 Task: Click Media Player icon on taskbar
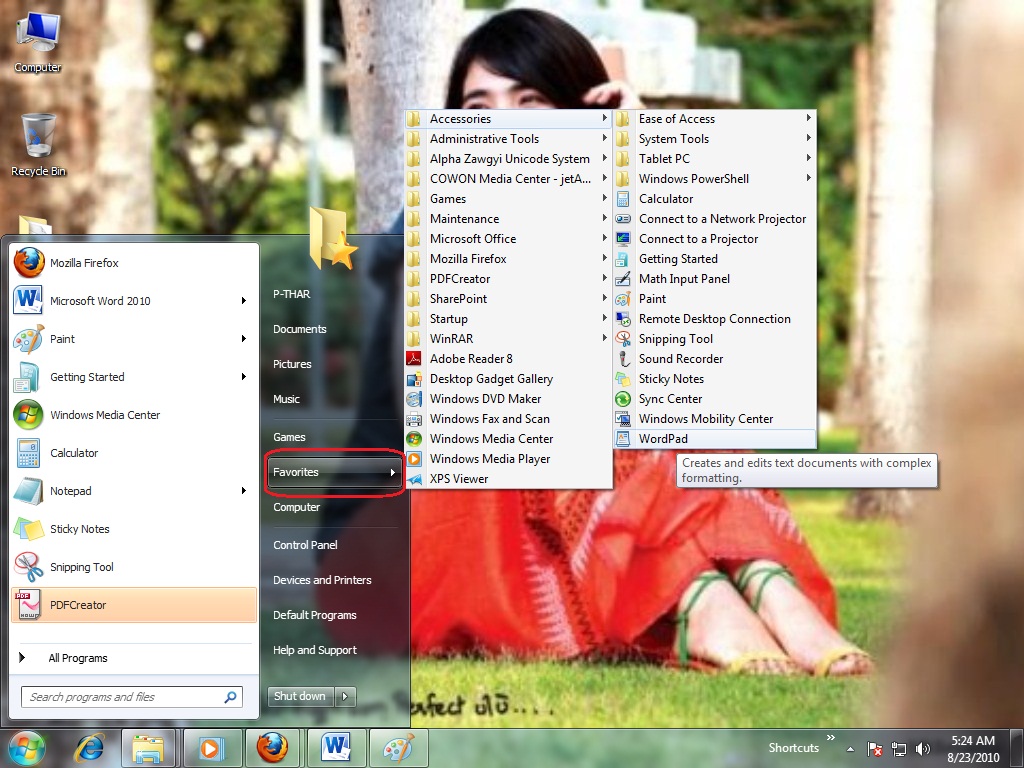pyautogui.click(x=210, y=748)
